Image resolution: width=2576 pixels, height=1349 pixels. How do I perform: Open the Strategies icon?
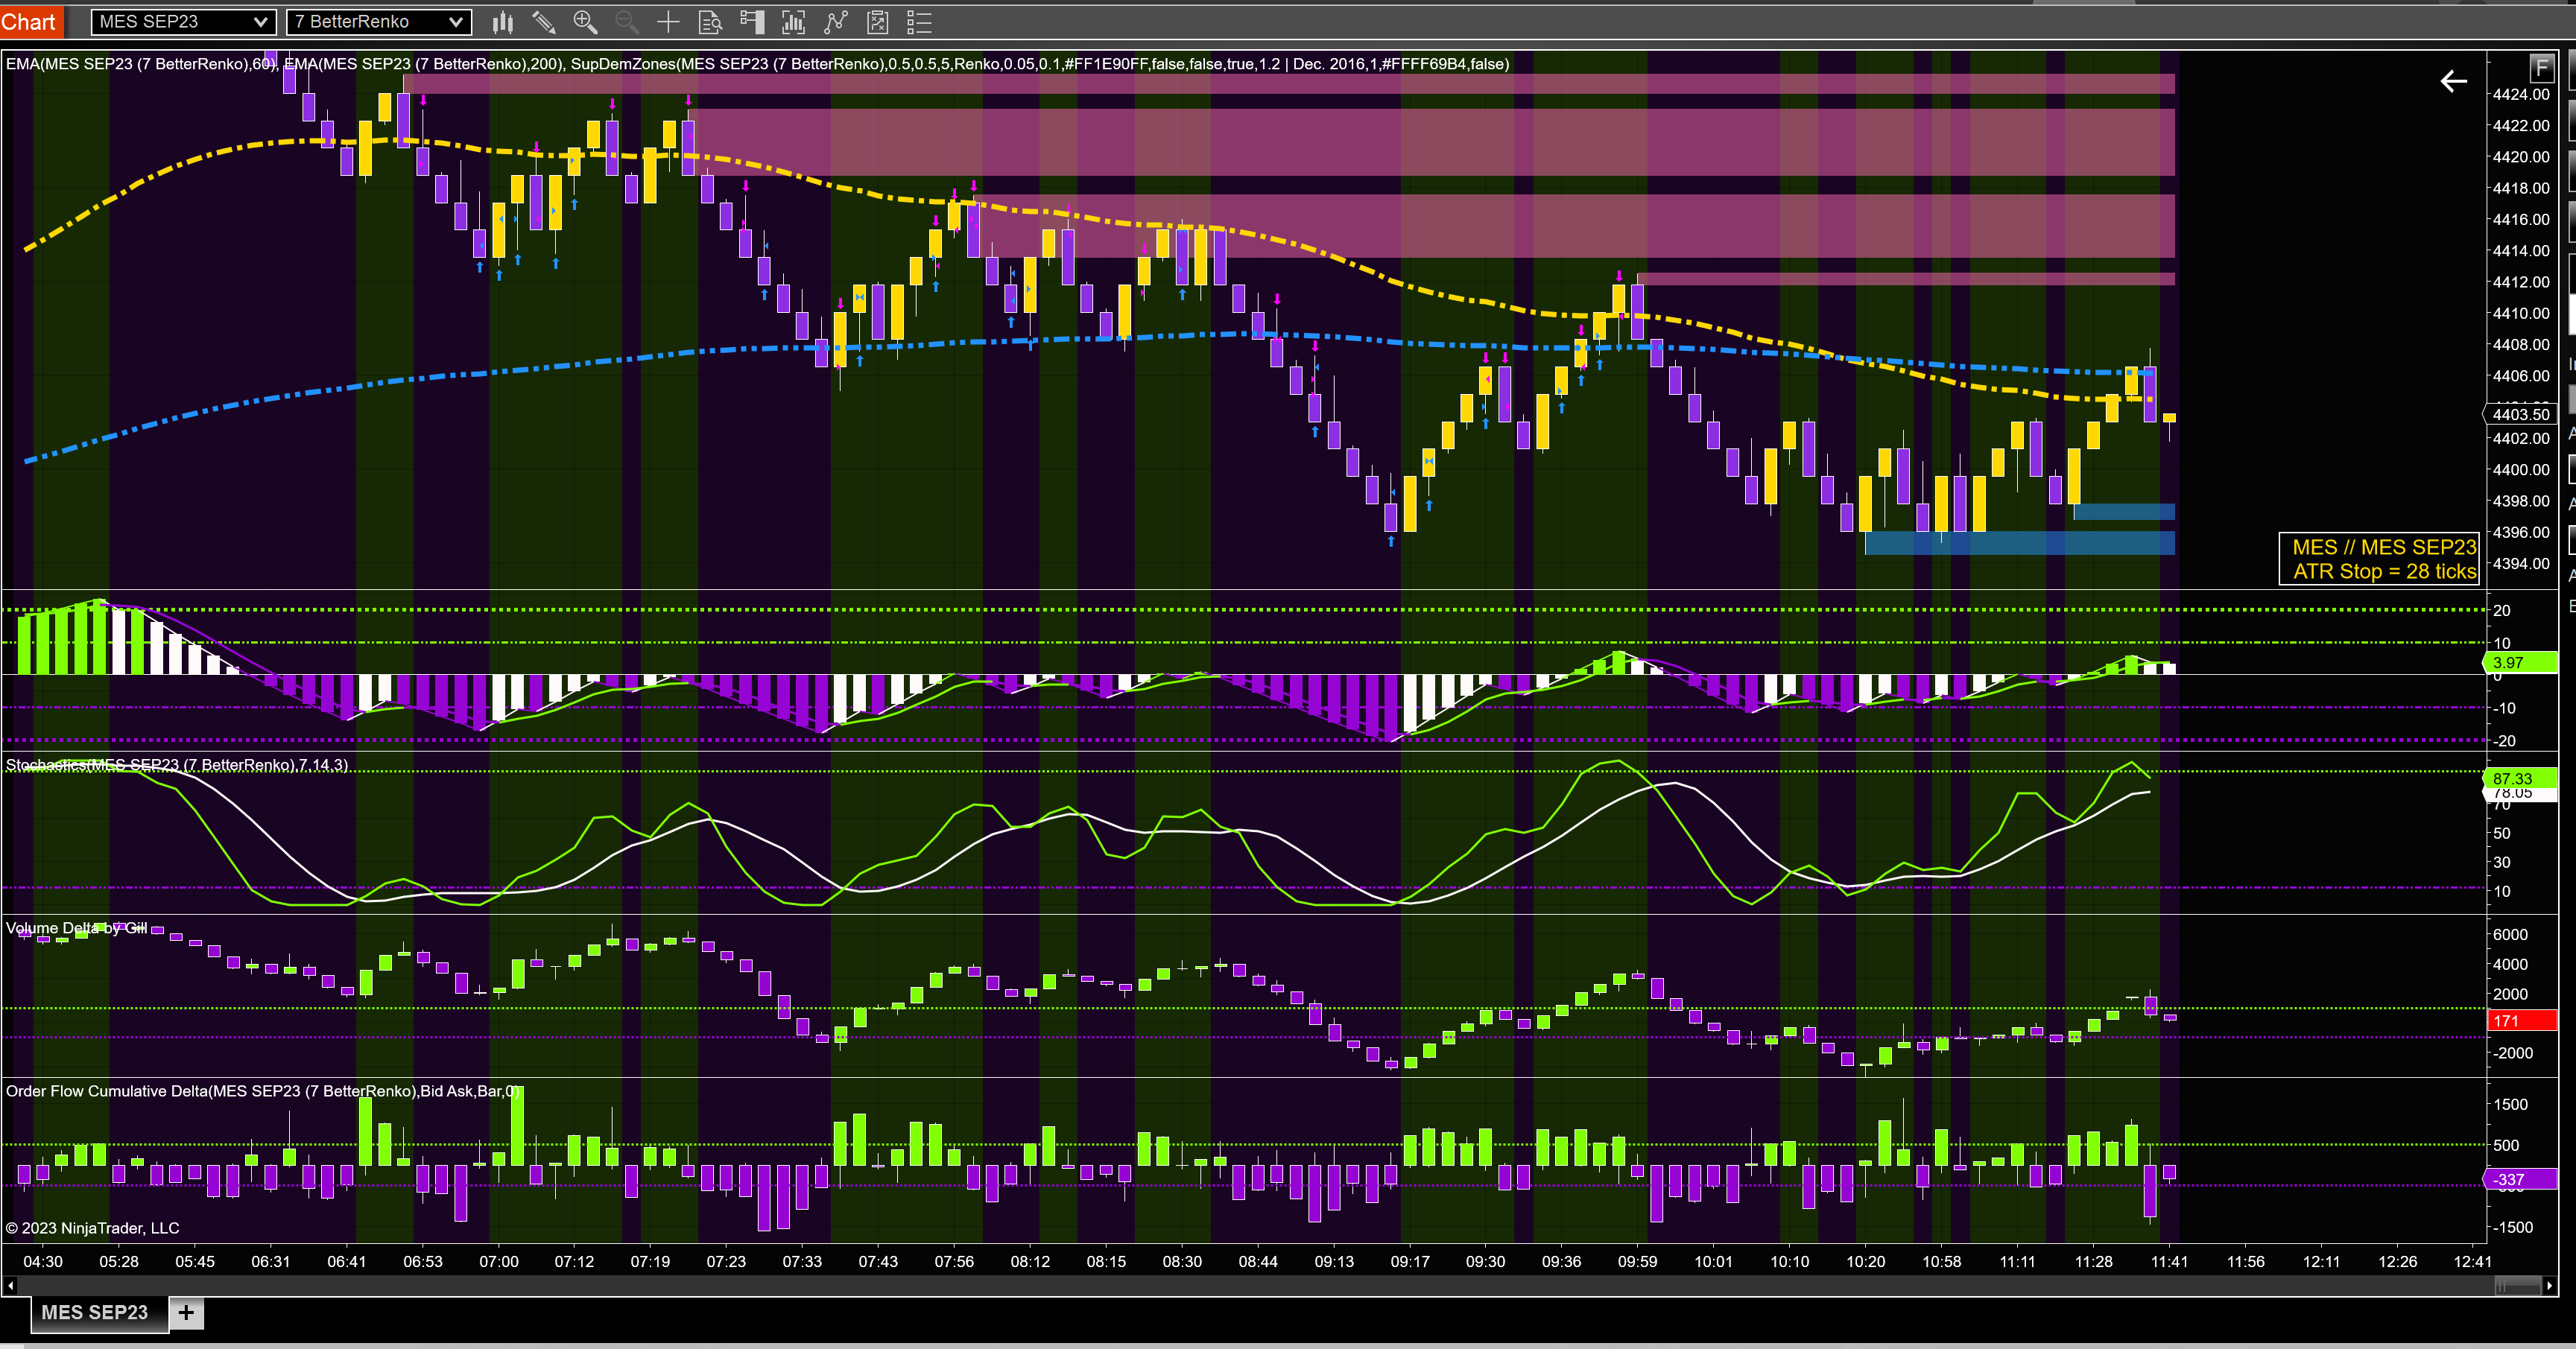[877, 21]
